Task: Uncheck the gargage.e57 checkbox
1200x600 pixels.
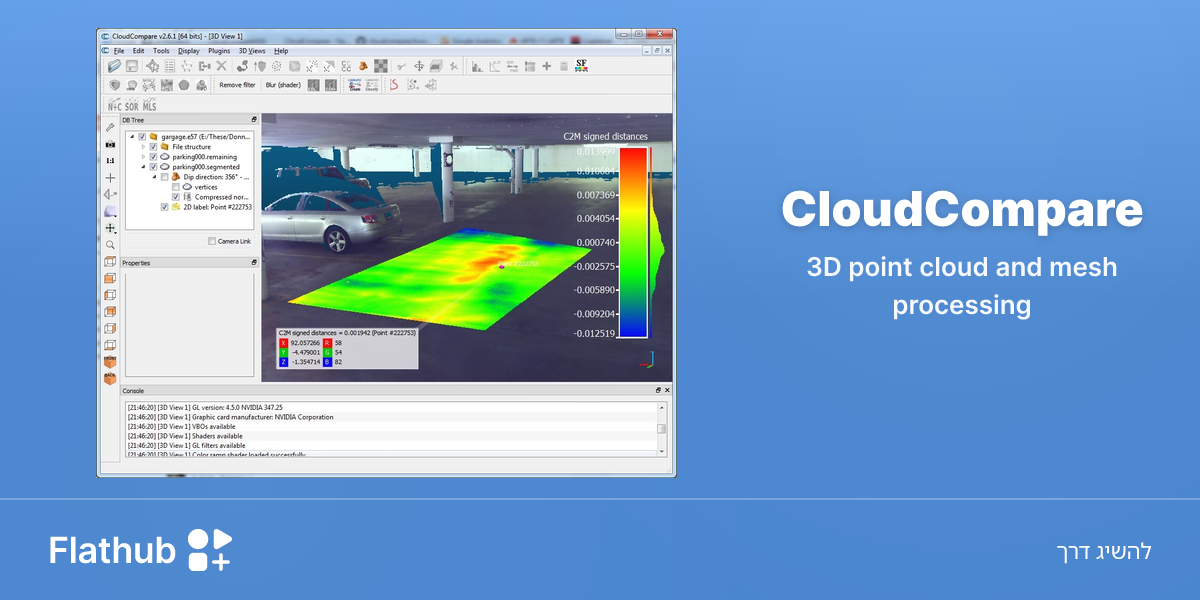Action: click(142, 136)
